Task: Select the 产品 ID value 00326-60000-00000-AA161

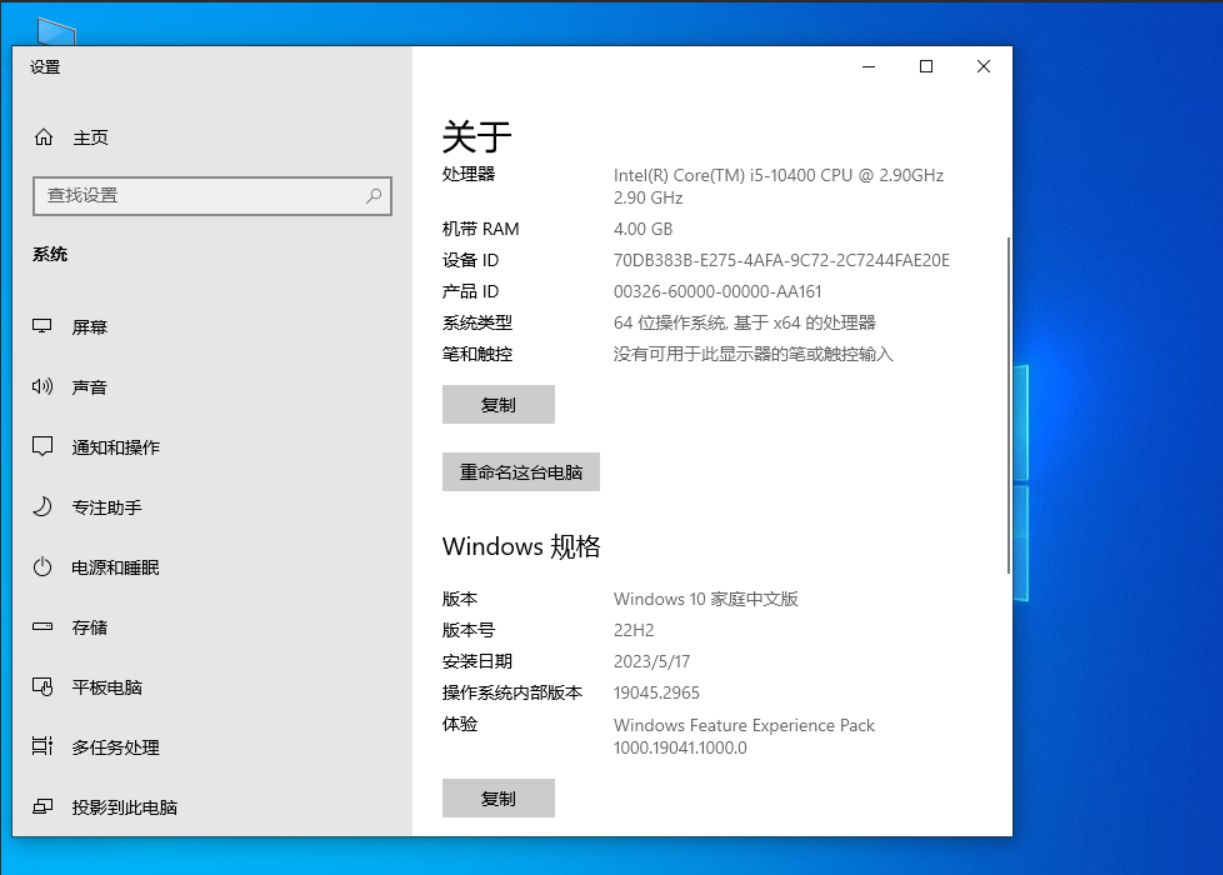Action: coord(717,292)
